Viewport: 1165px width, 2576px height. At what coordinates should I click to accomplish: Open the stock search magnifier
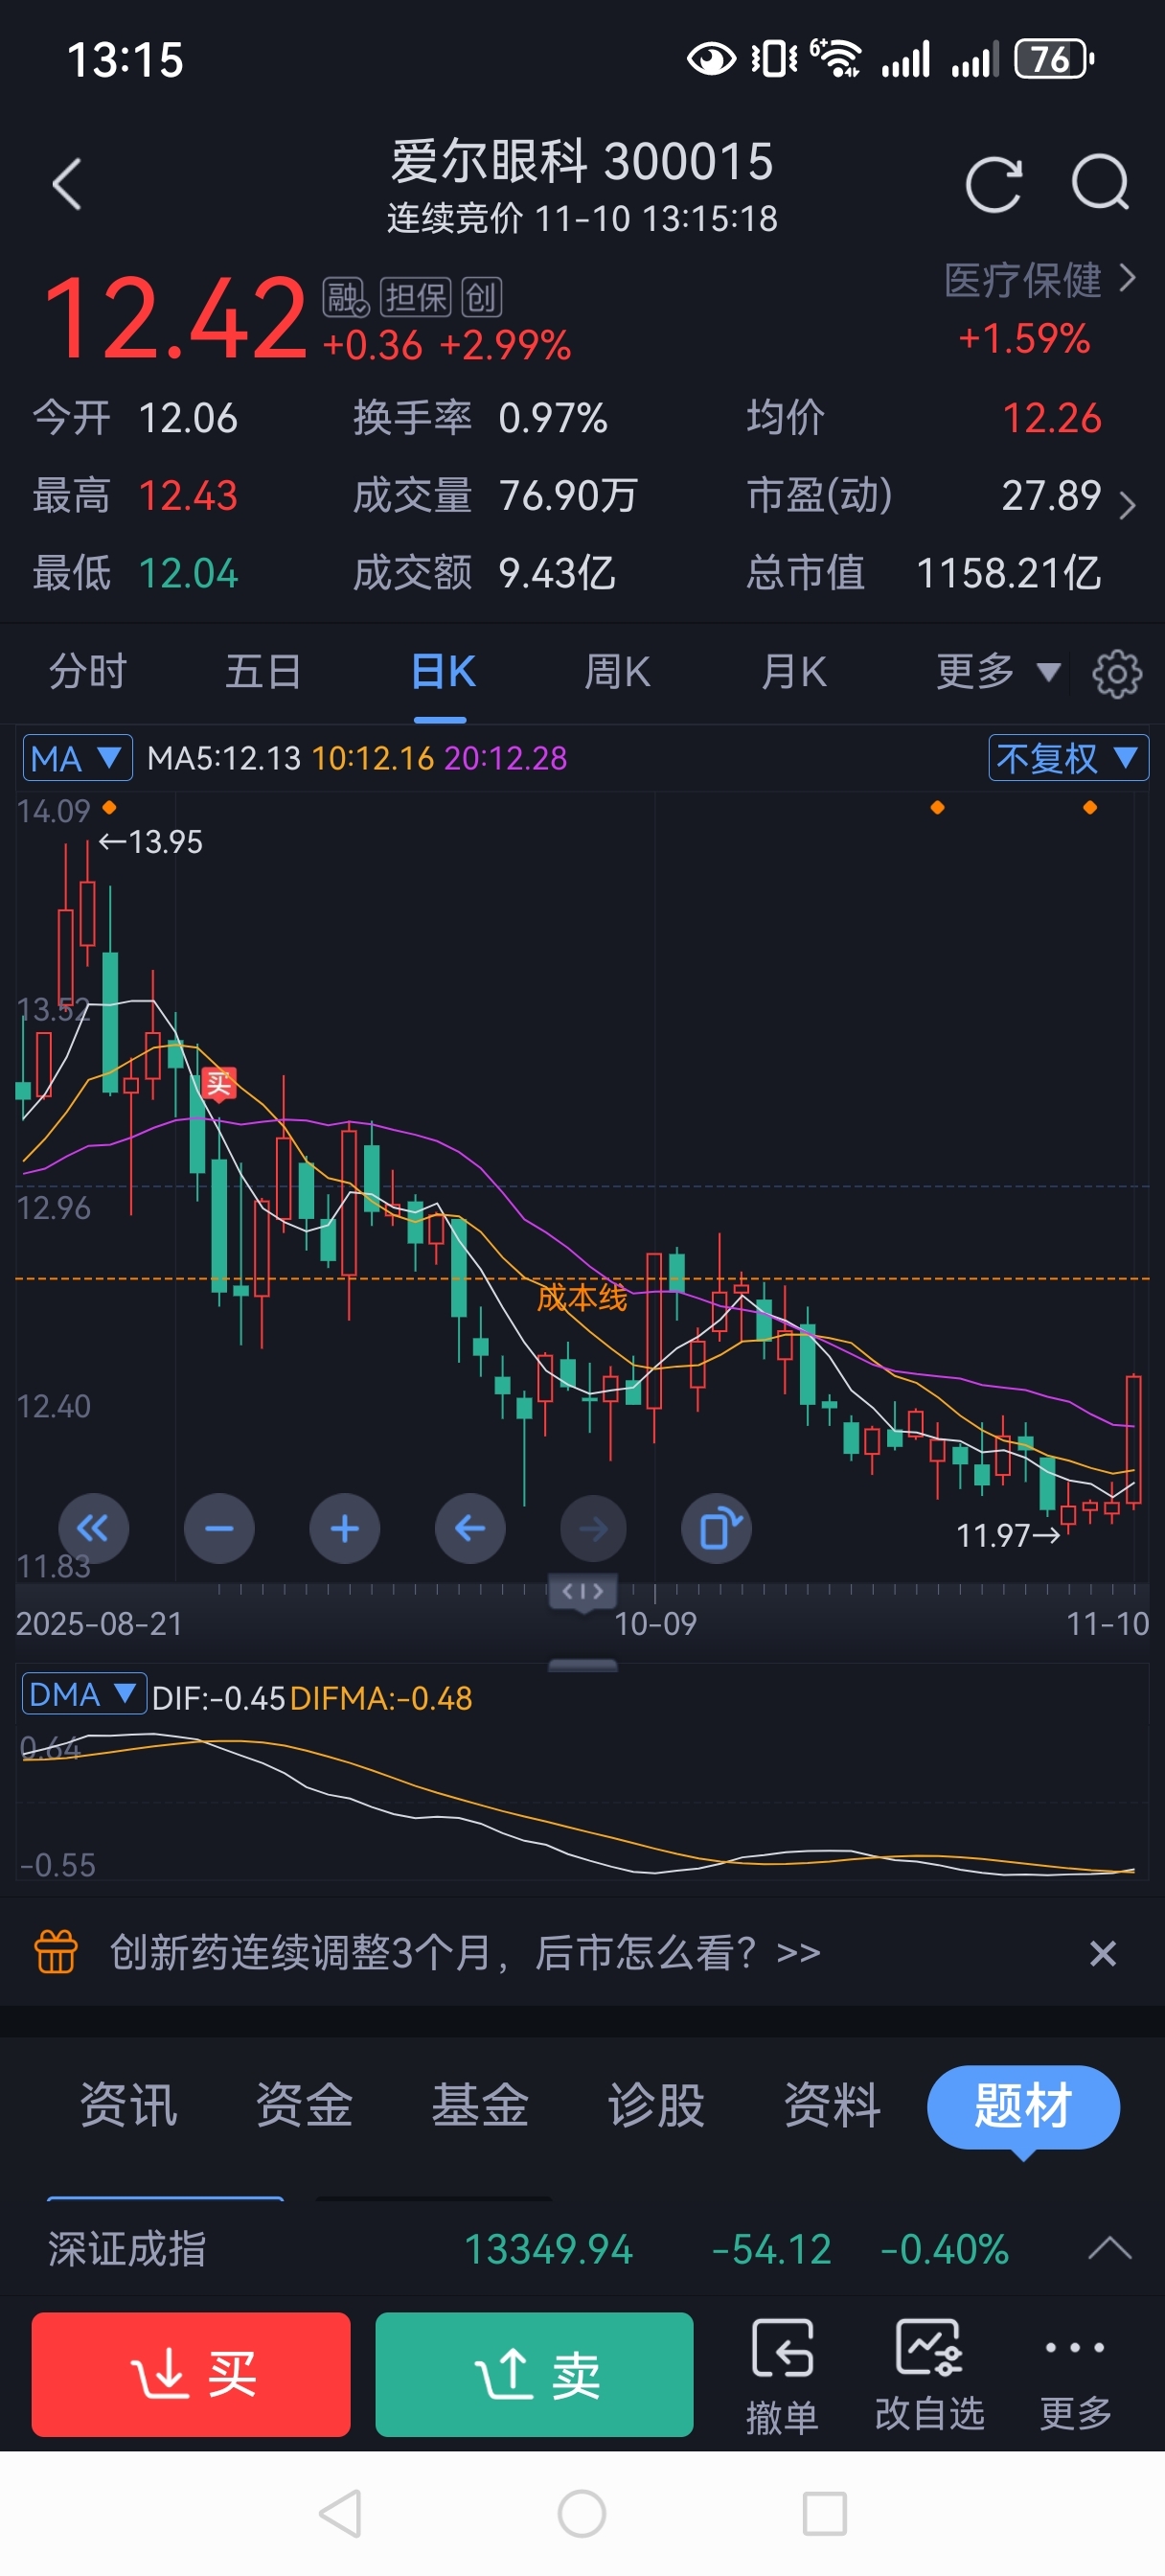[x=1100, y=183]
